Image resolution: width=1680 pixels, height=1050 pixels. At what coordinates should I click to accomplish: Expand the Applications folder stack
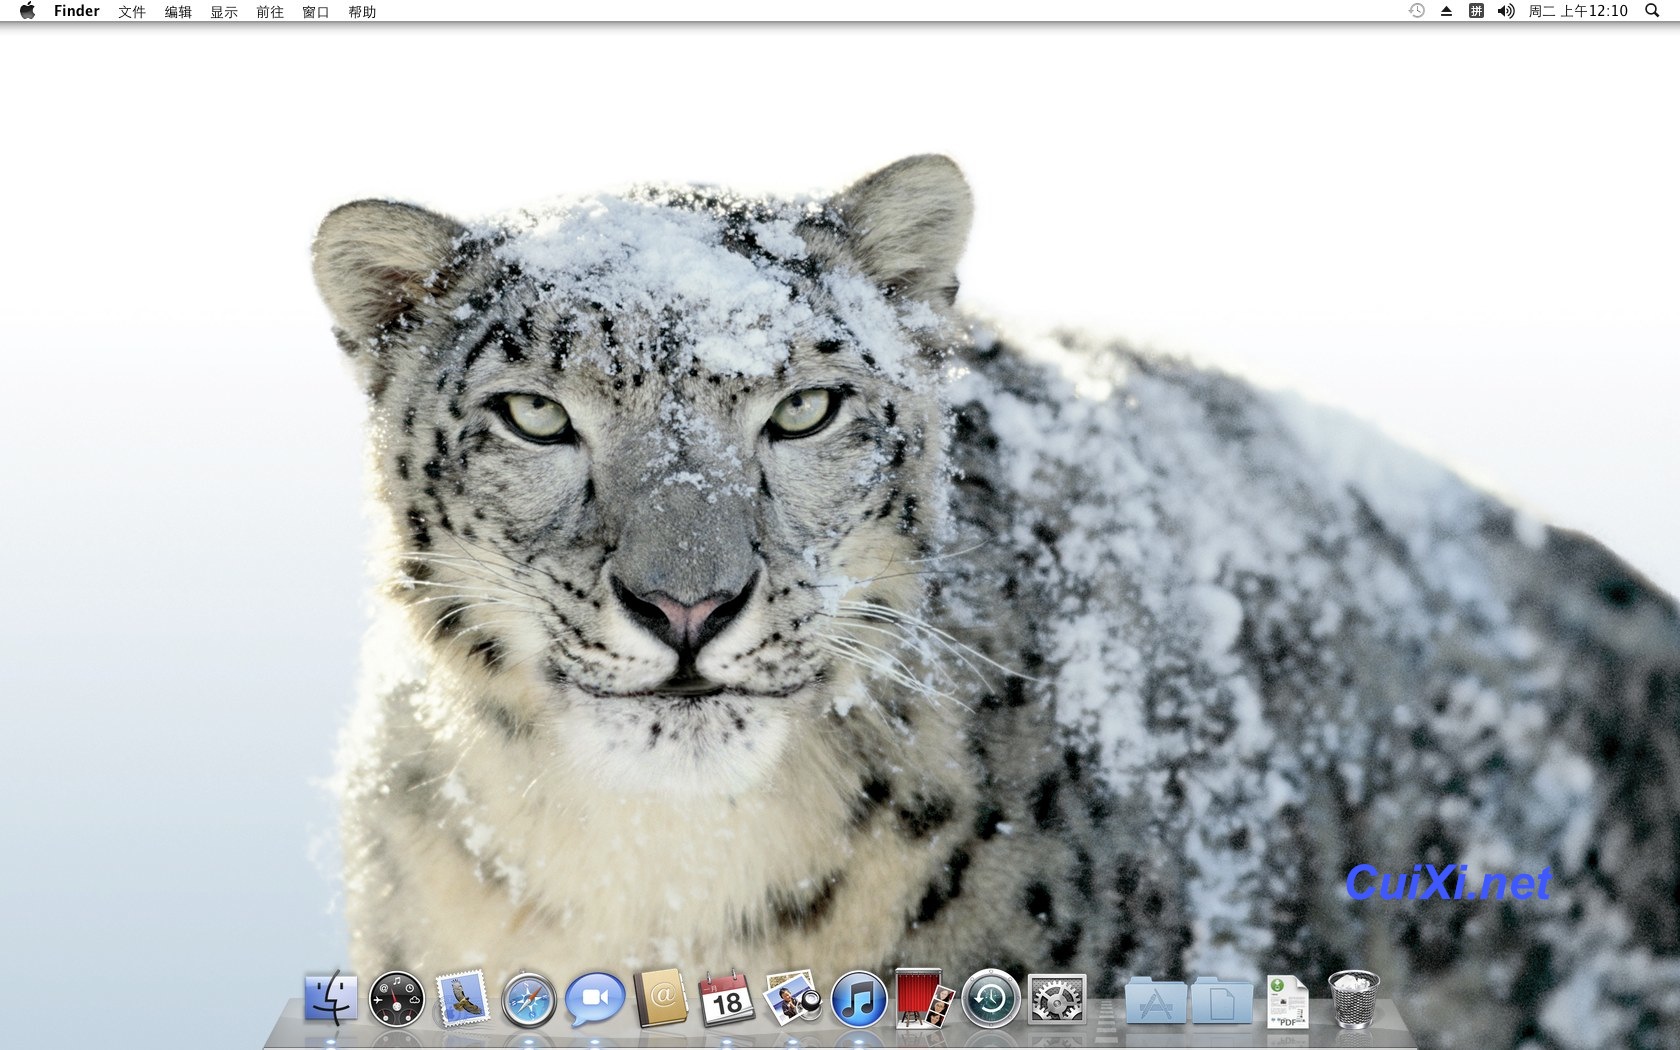tap(1155, 1001)
